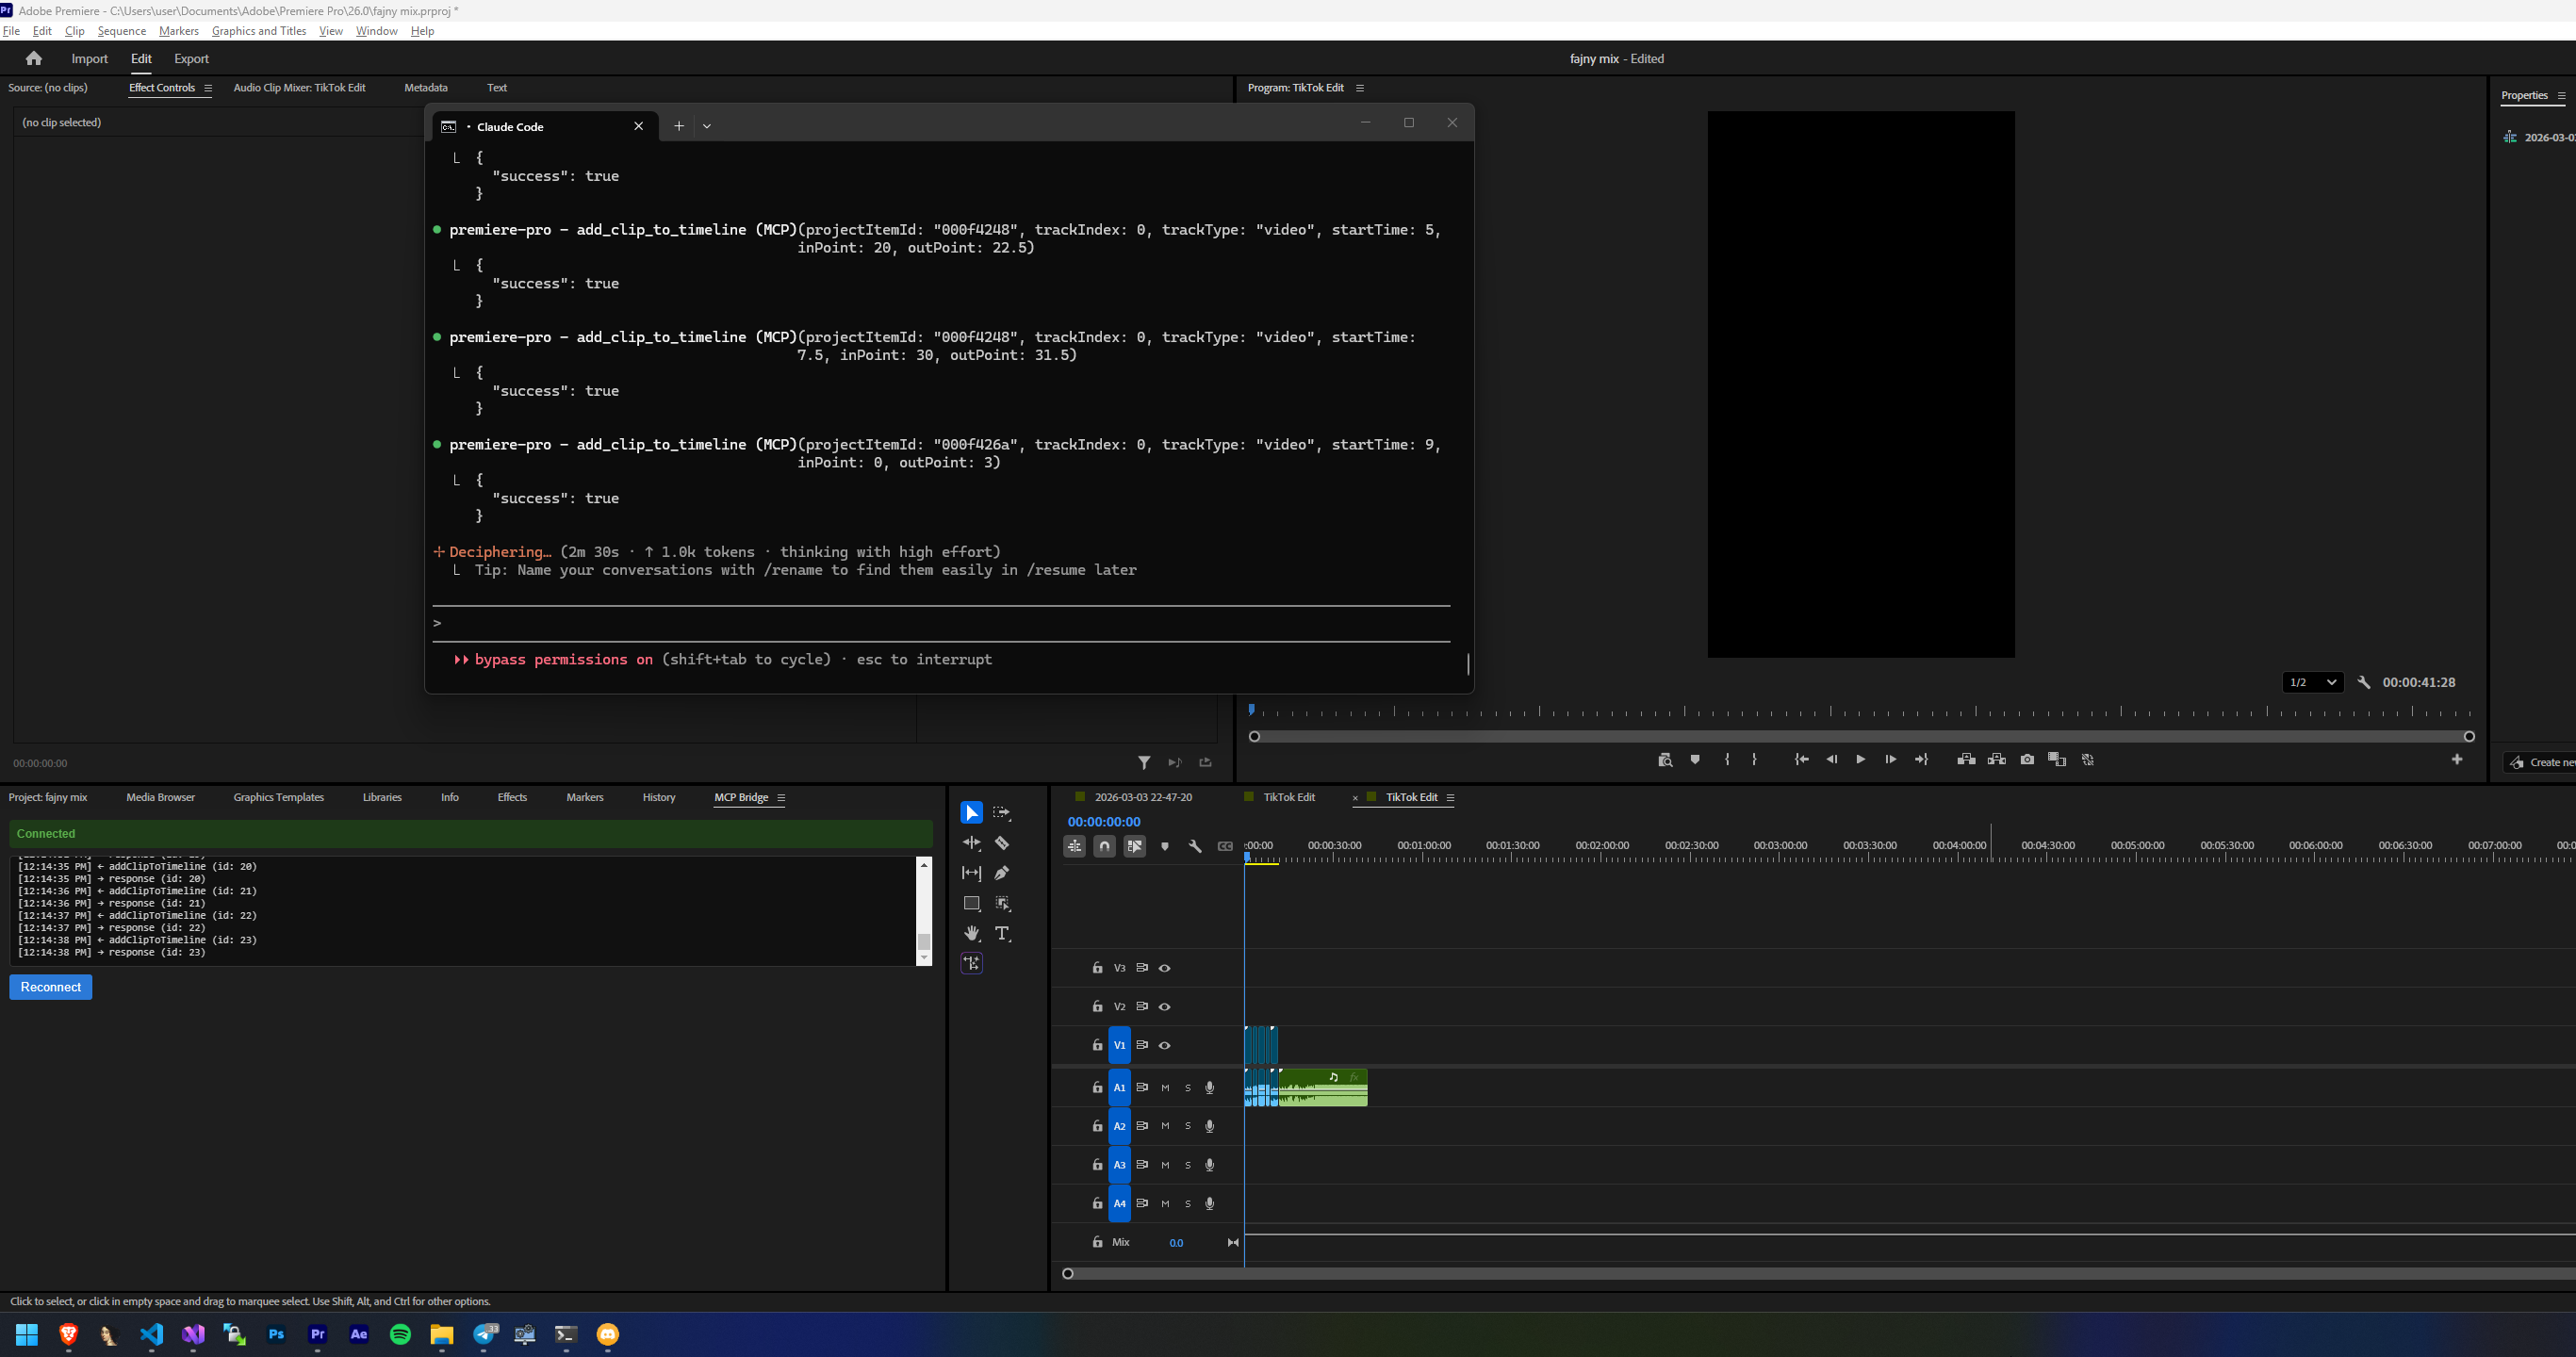Screen dimensions: 2576x1357
Task: Solo the A2 audio track
Action: (1188, 1126)
